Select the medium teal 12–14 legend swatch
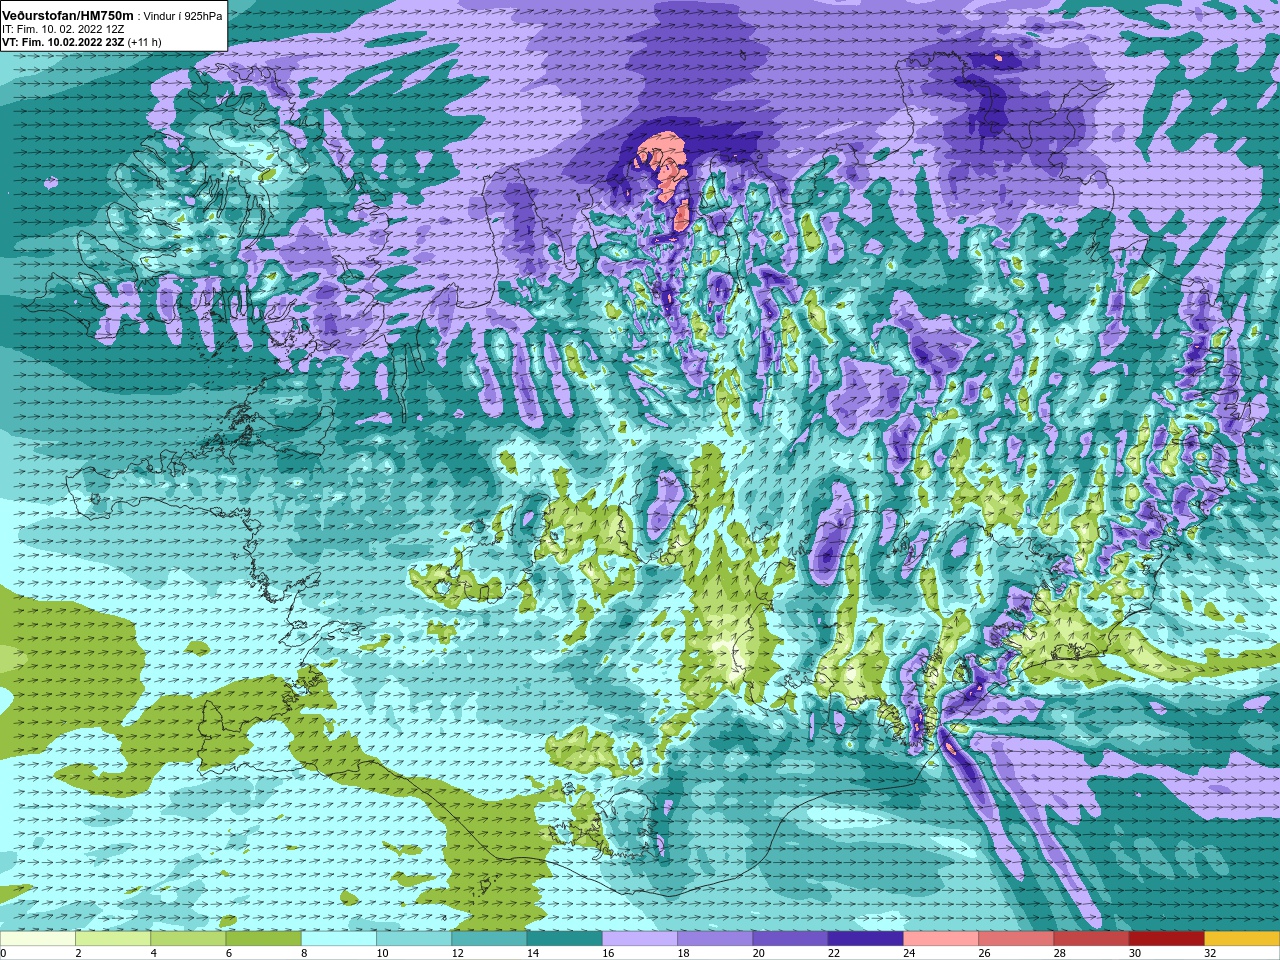The image size is (1280, 960). pyautogui.click(x=489, y=939)
